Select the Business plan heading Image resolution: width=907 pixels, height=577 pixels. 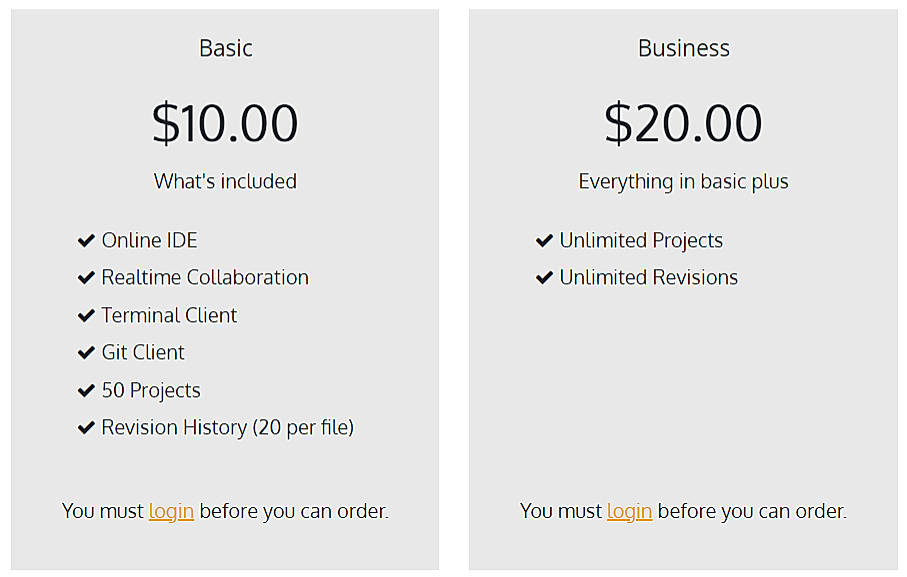pyautogui.click(x=683, y=47)
